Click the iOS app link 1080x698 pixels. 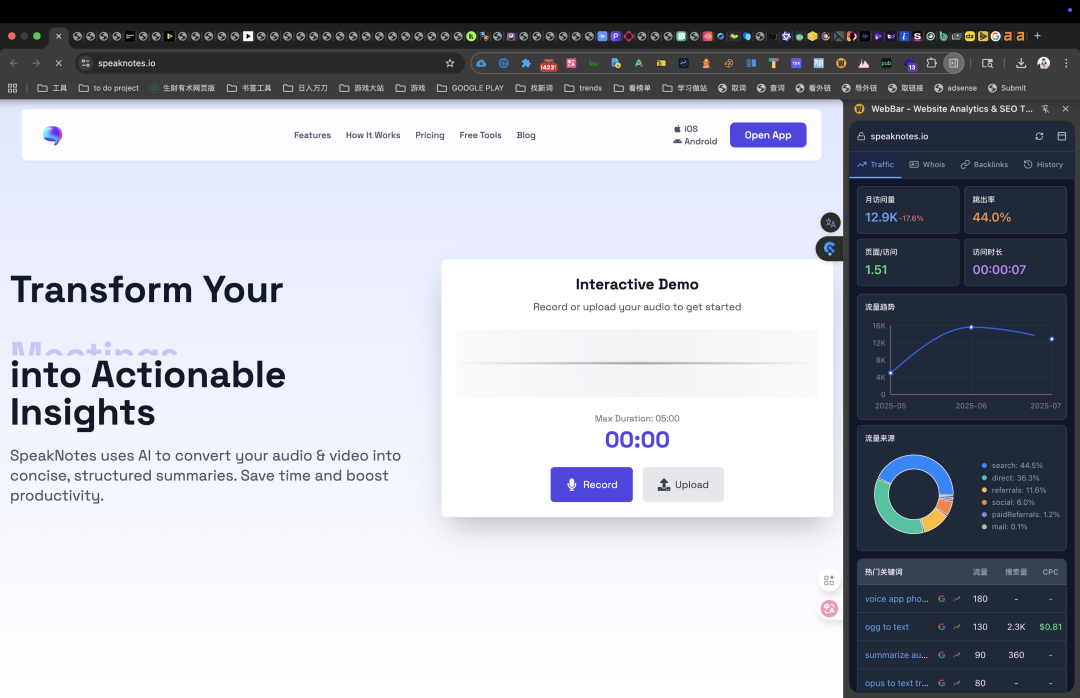(x=685, y=129)
